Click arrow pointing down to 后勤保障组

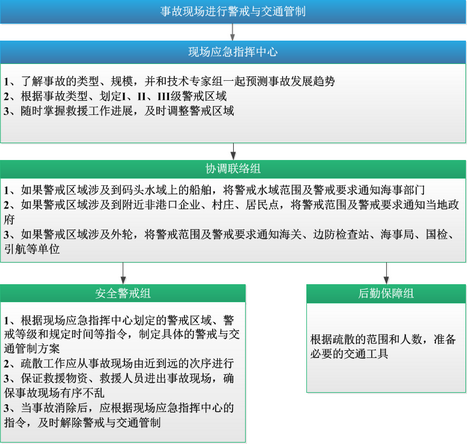(386, 273)
